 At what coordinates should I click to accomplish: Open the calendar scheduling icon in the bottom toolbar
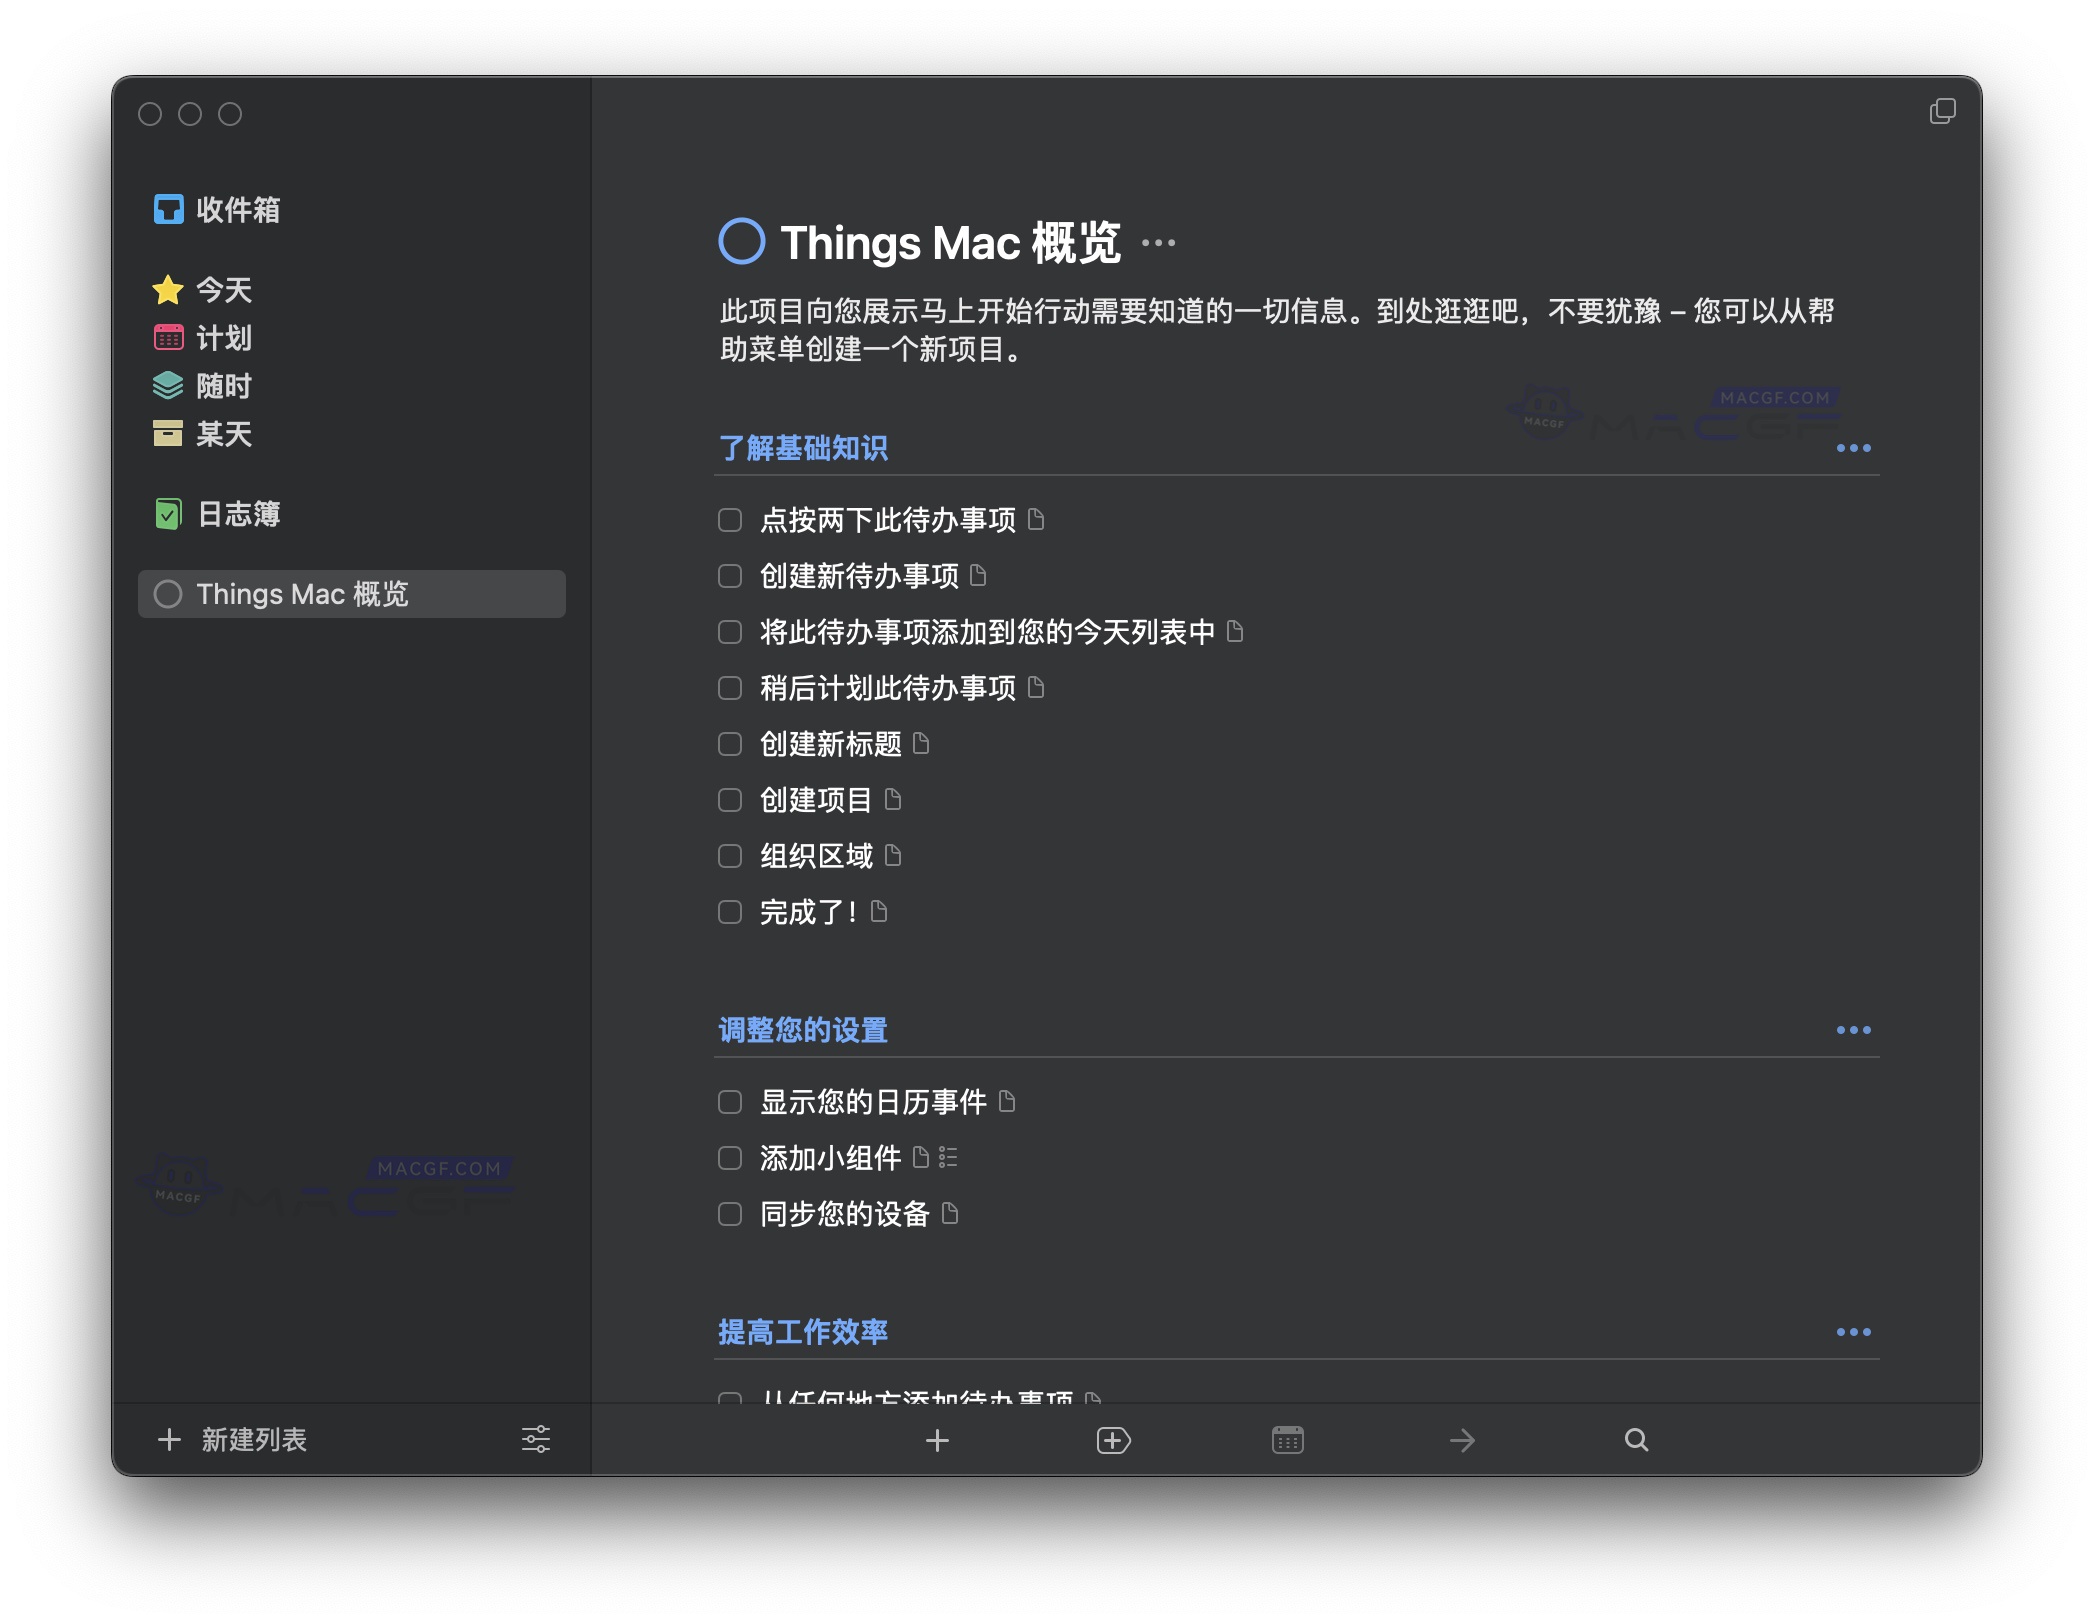coord(1288,1440)
